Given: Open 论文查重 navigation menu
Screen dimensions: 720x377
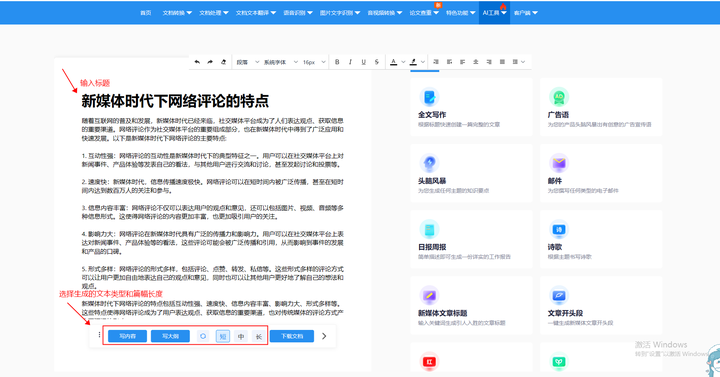Looking at the screenshot, I should coord(424,13).
